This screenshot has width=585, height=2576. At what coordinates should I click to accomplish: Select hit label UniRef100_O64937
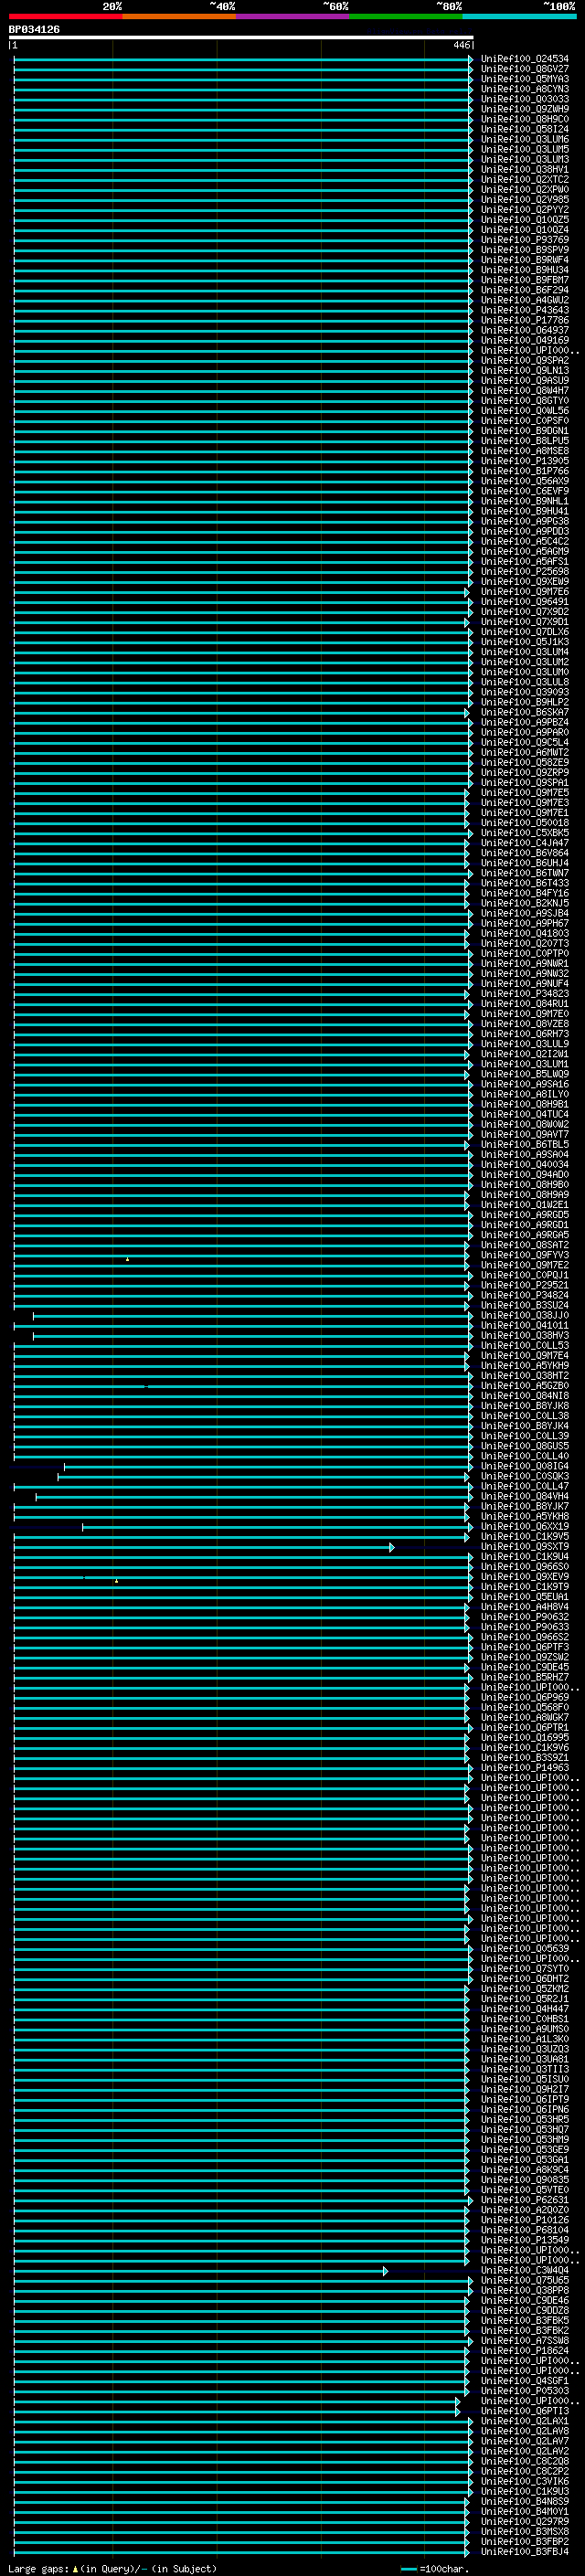coord(525,331)
